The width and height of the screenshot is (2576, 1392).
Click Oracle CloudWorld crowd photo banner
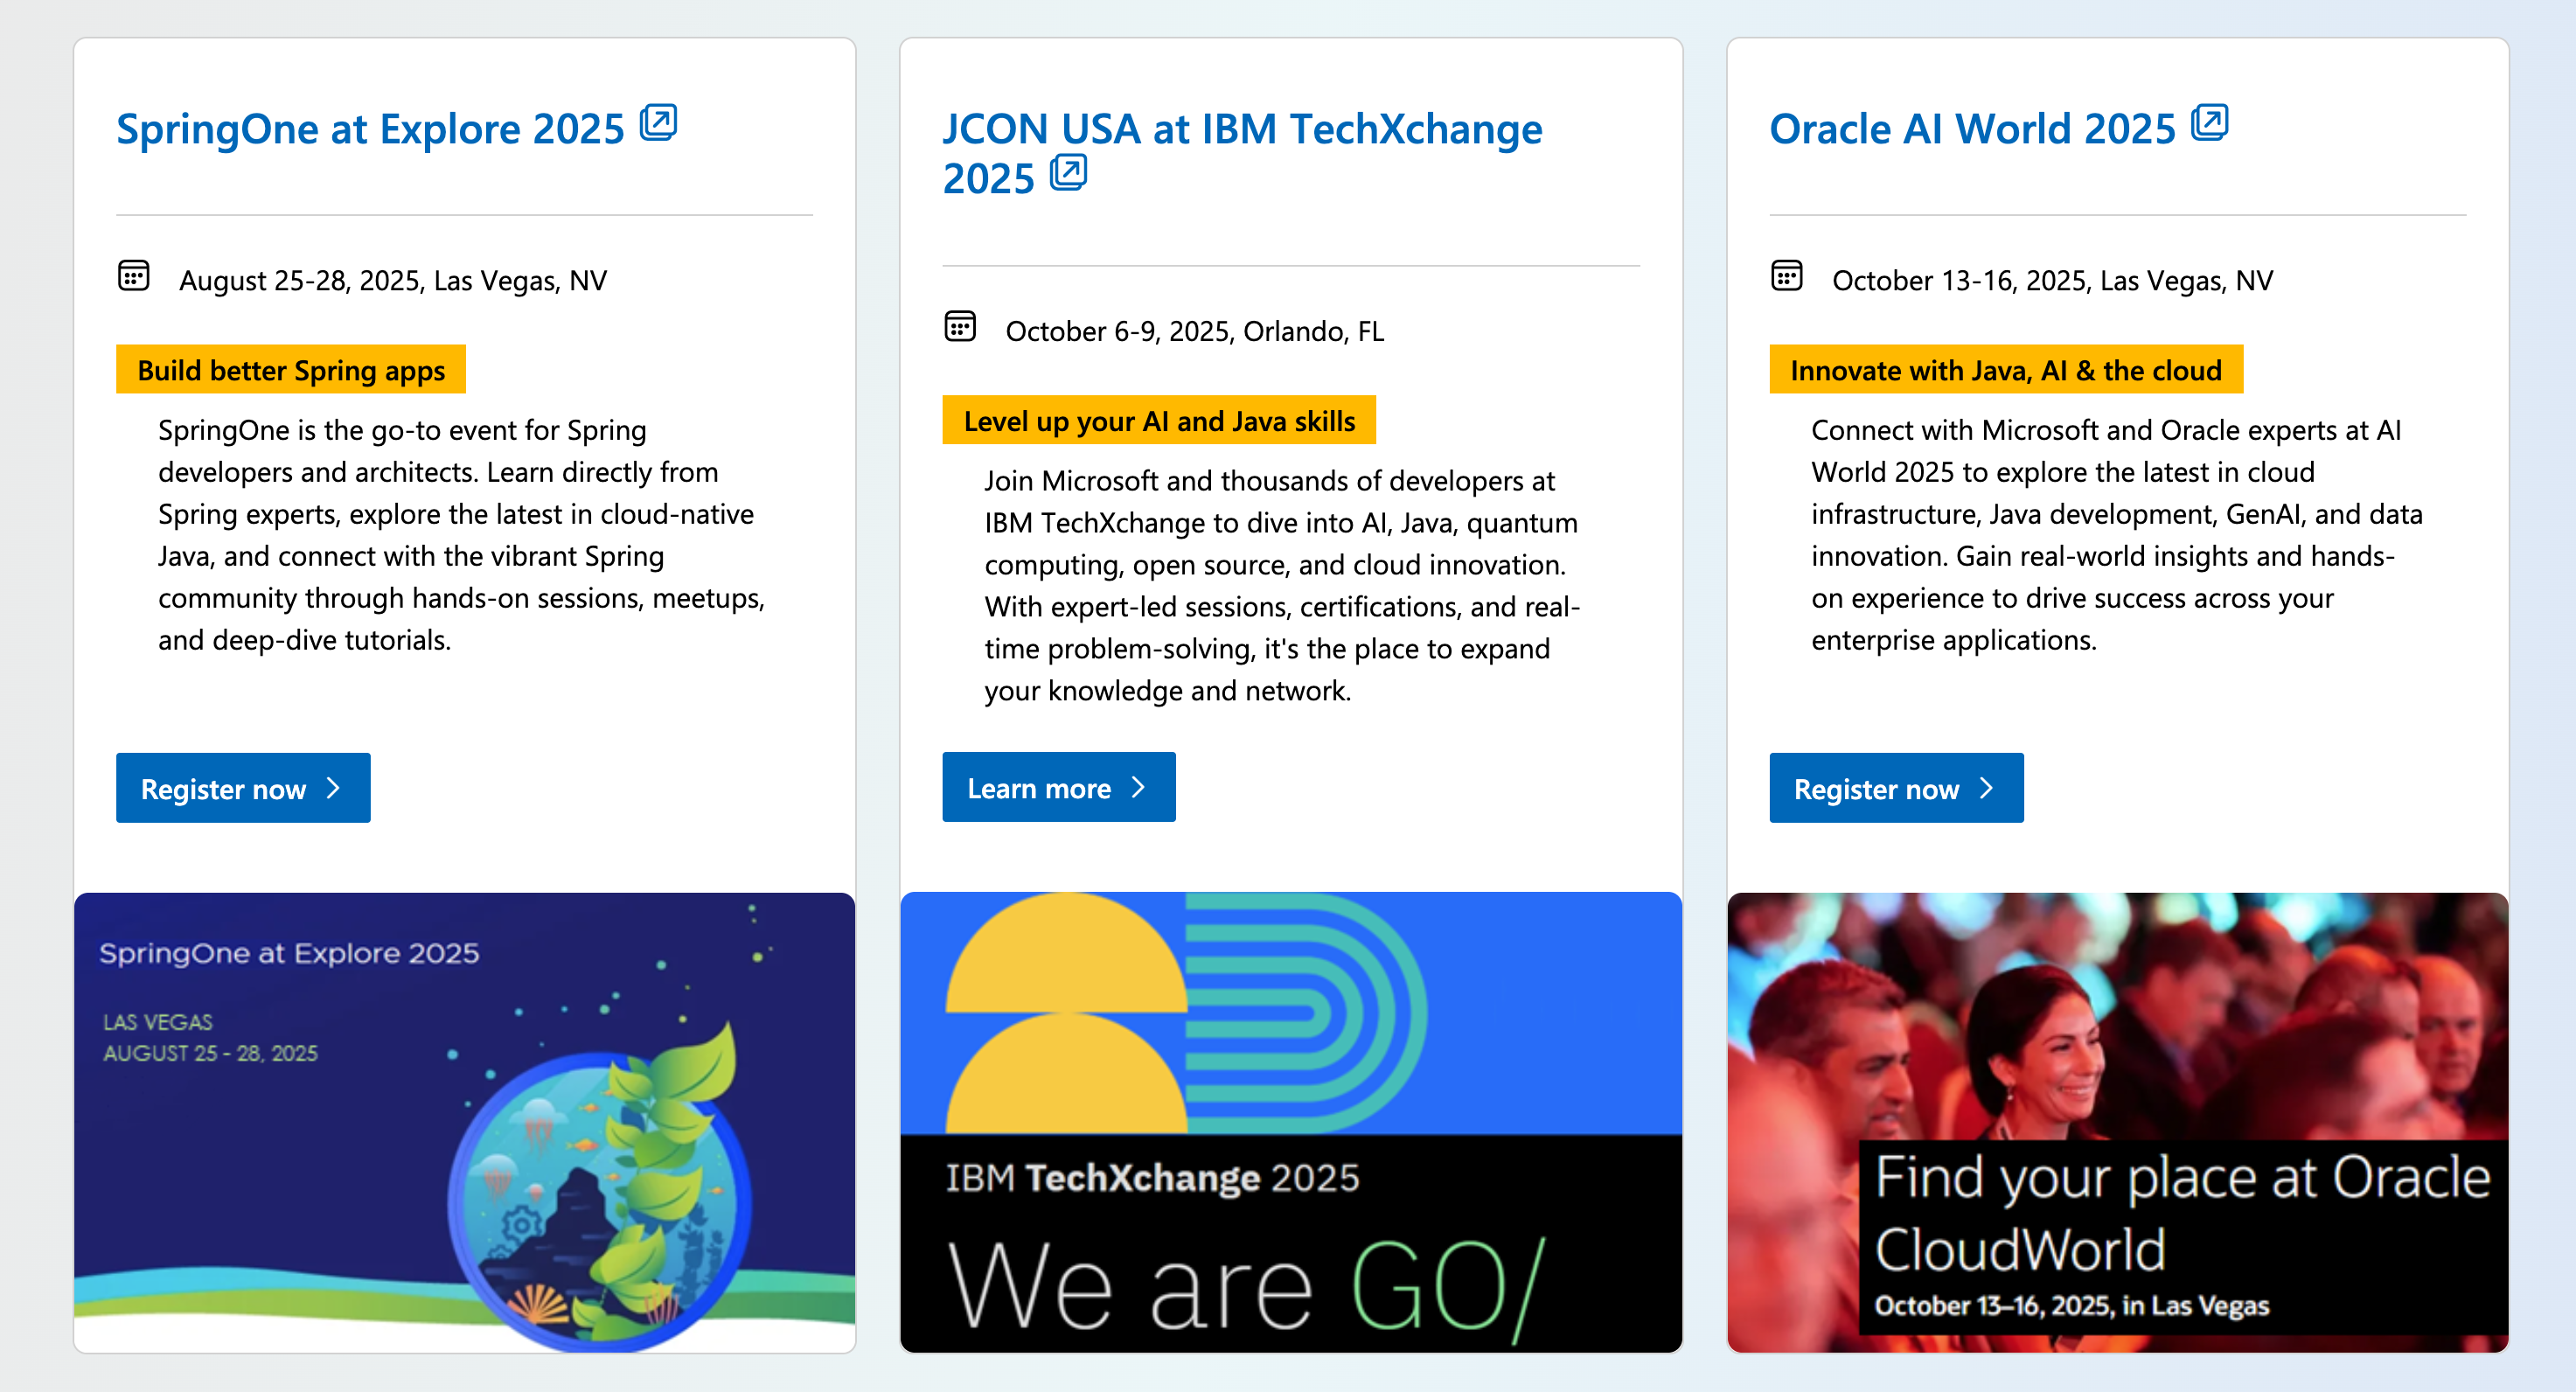point(2116,1121)
